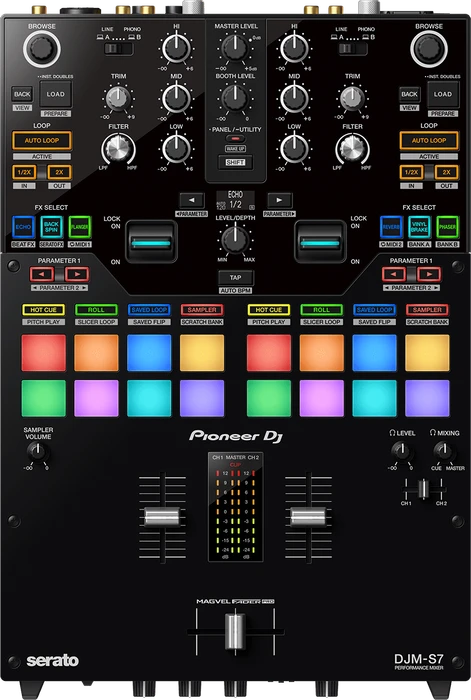Adjust the left channel HI EQ knob
The height and width of the screenshot is (700, 471).
pyautogui.click(x=176, y=48)
